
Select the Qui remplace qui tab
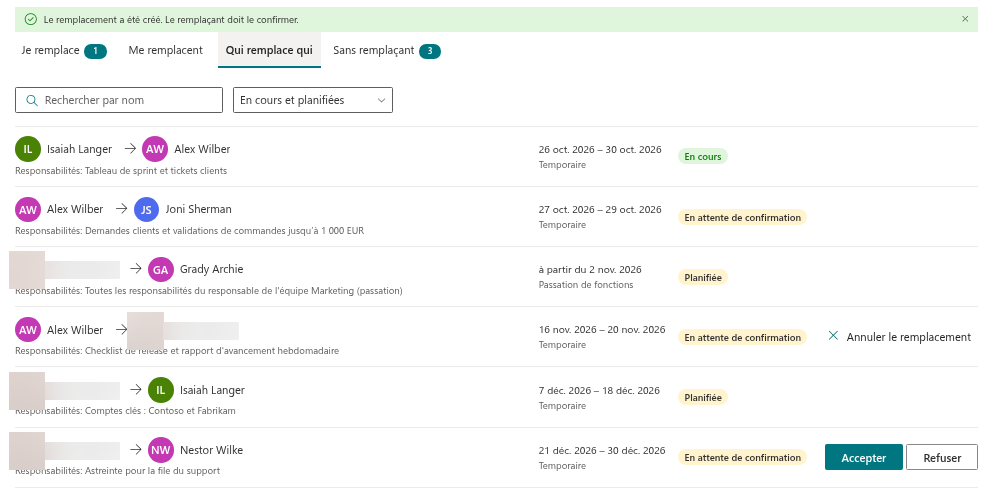[269, 51]
